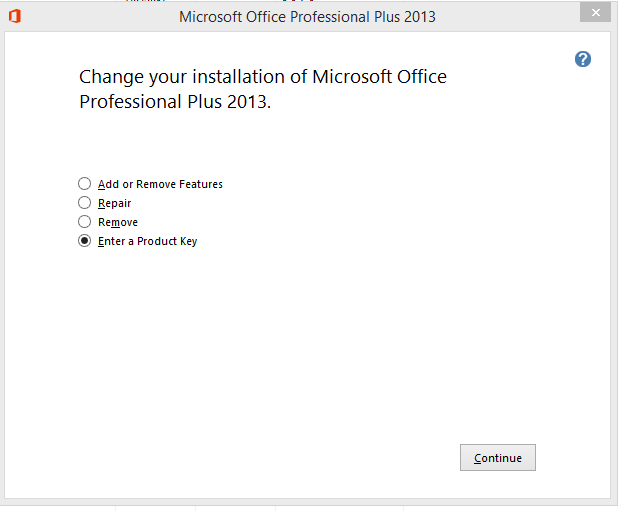Click the 'Add or Remove Features' label text
620x511 pixels.
coord(160,184)
